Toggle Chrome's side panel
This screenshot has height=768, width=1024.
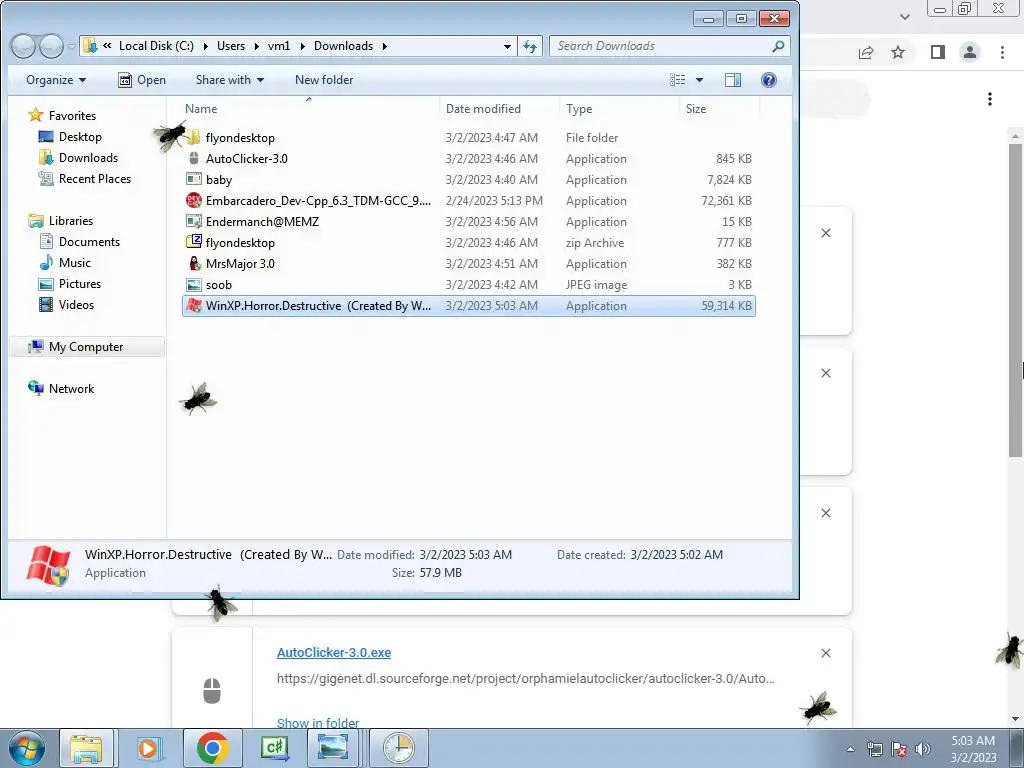(x=938, y=52)
